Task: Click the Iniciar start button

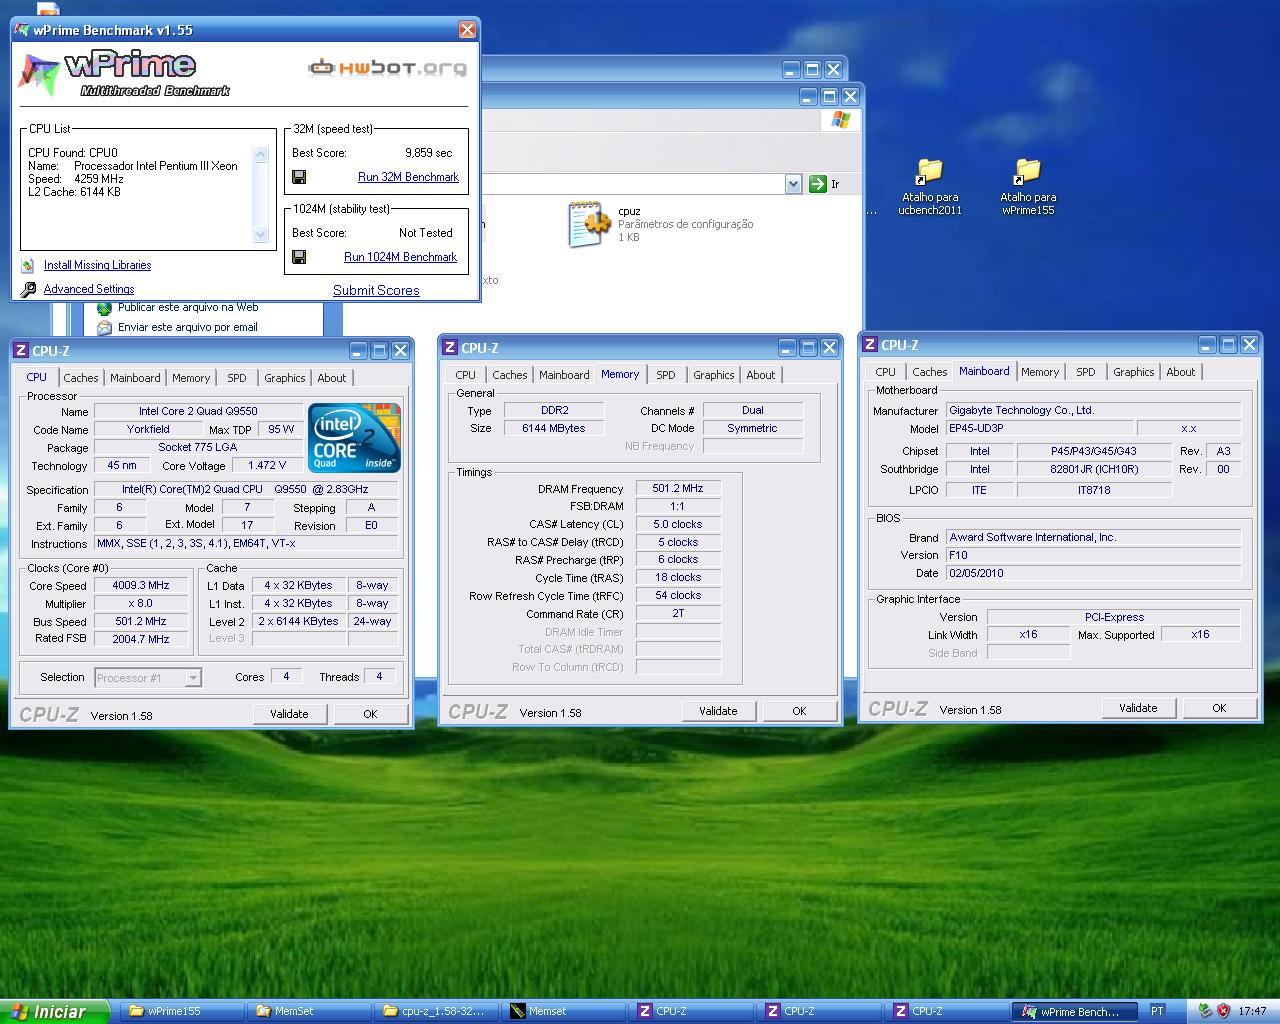Action: click(54, 1011)
